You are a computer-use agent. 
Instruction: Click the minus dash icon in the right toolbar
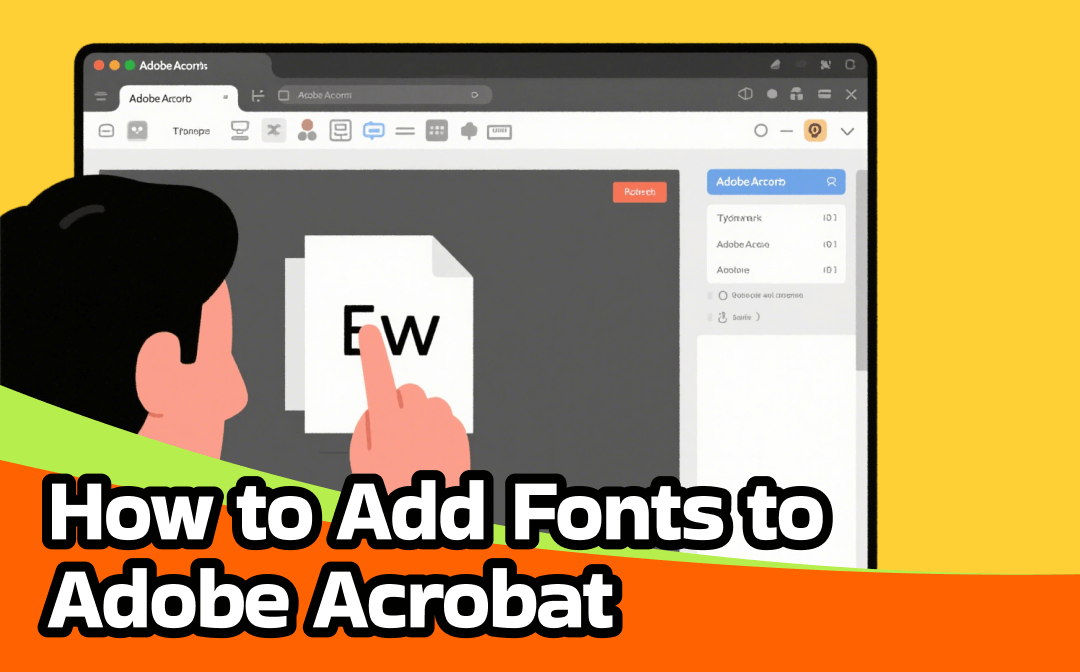point(787,131)
